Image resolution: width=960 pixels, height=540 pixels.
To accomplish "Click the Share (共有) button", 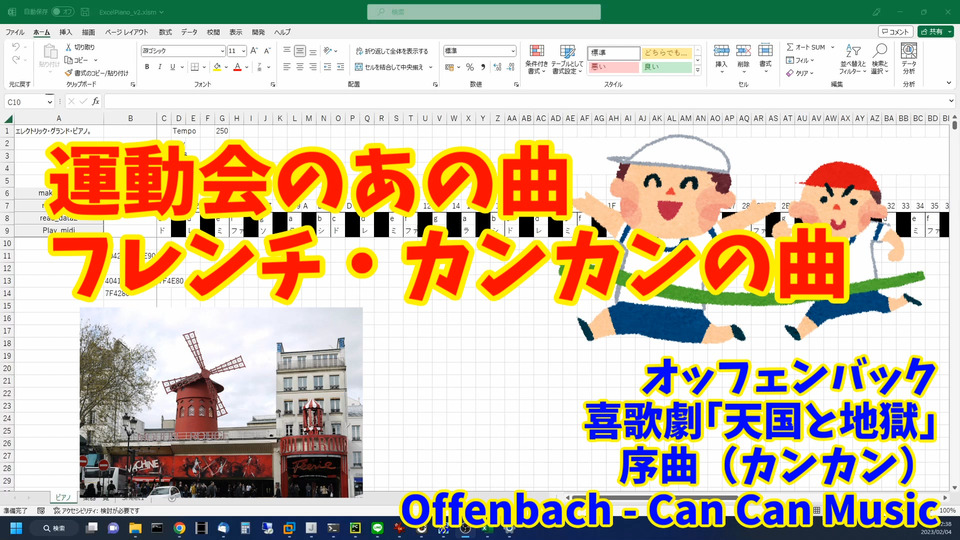I will pos(936,31).
